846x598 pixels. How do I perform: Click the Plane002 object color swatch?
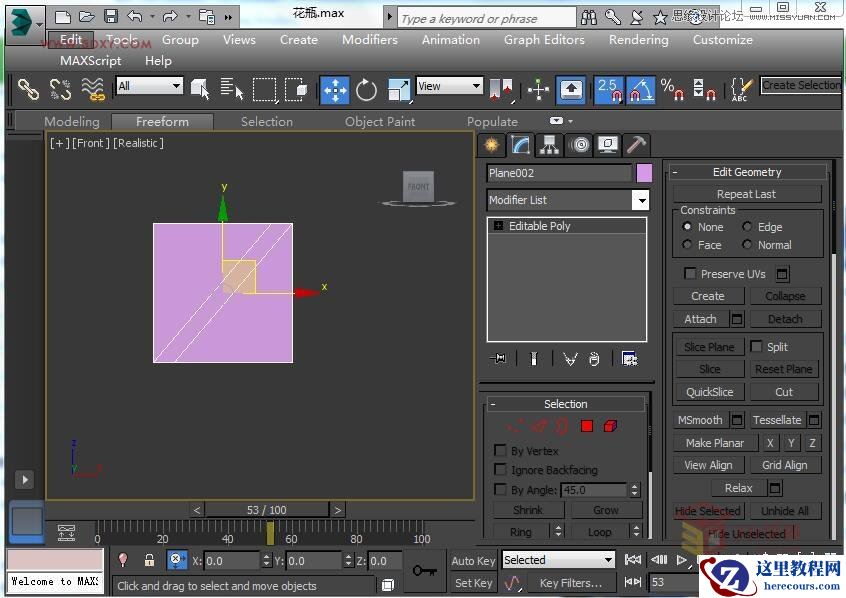[x=644, y=173]
